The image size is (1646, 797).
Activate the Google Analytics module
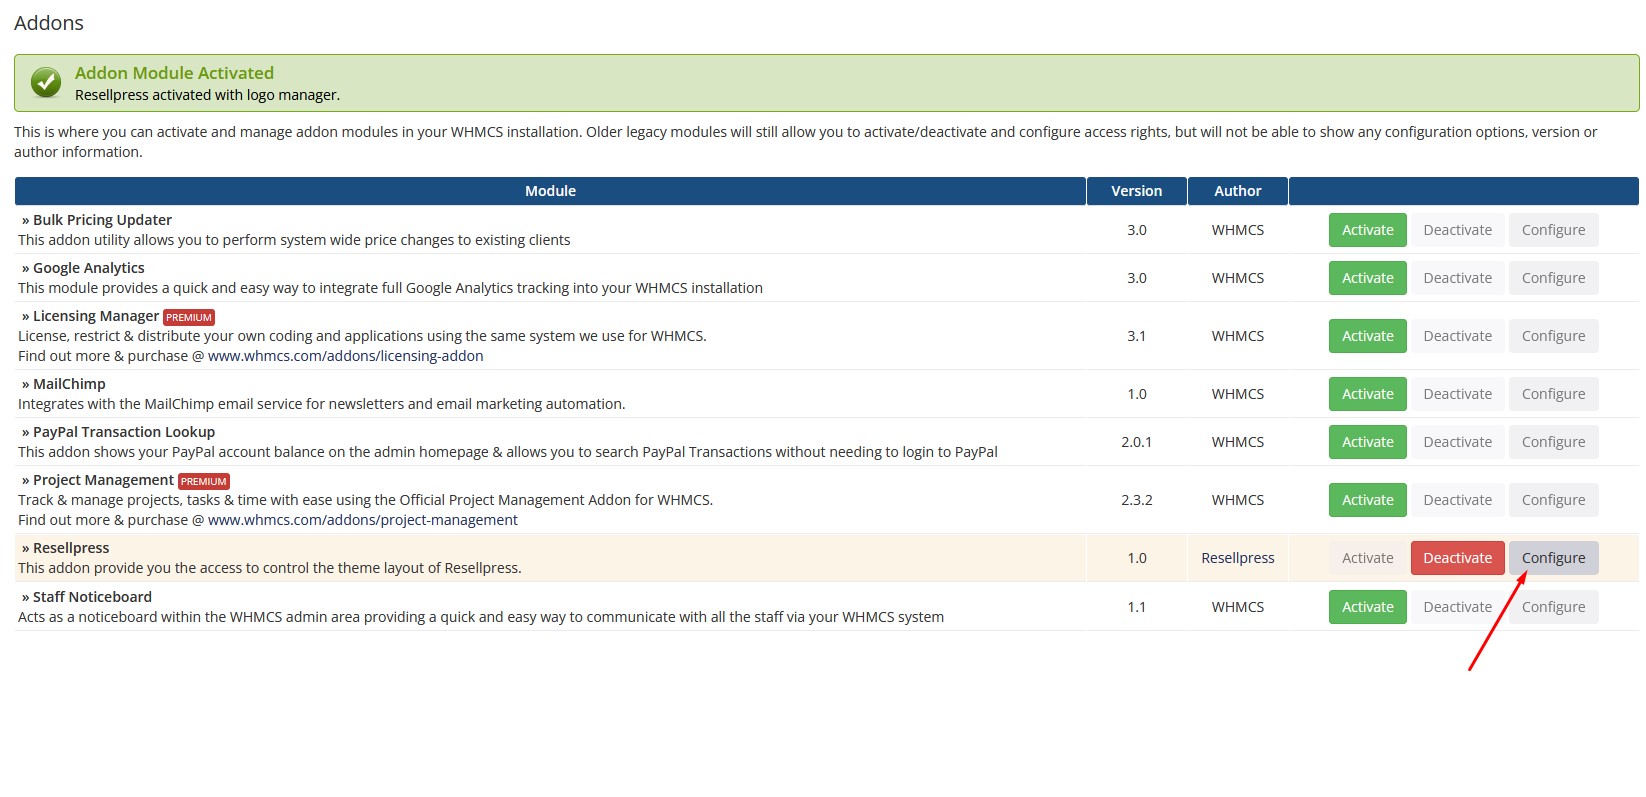click(1367, 278)
